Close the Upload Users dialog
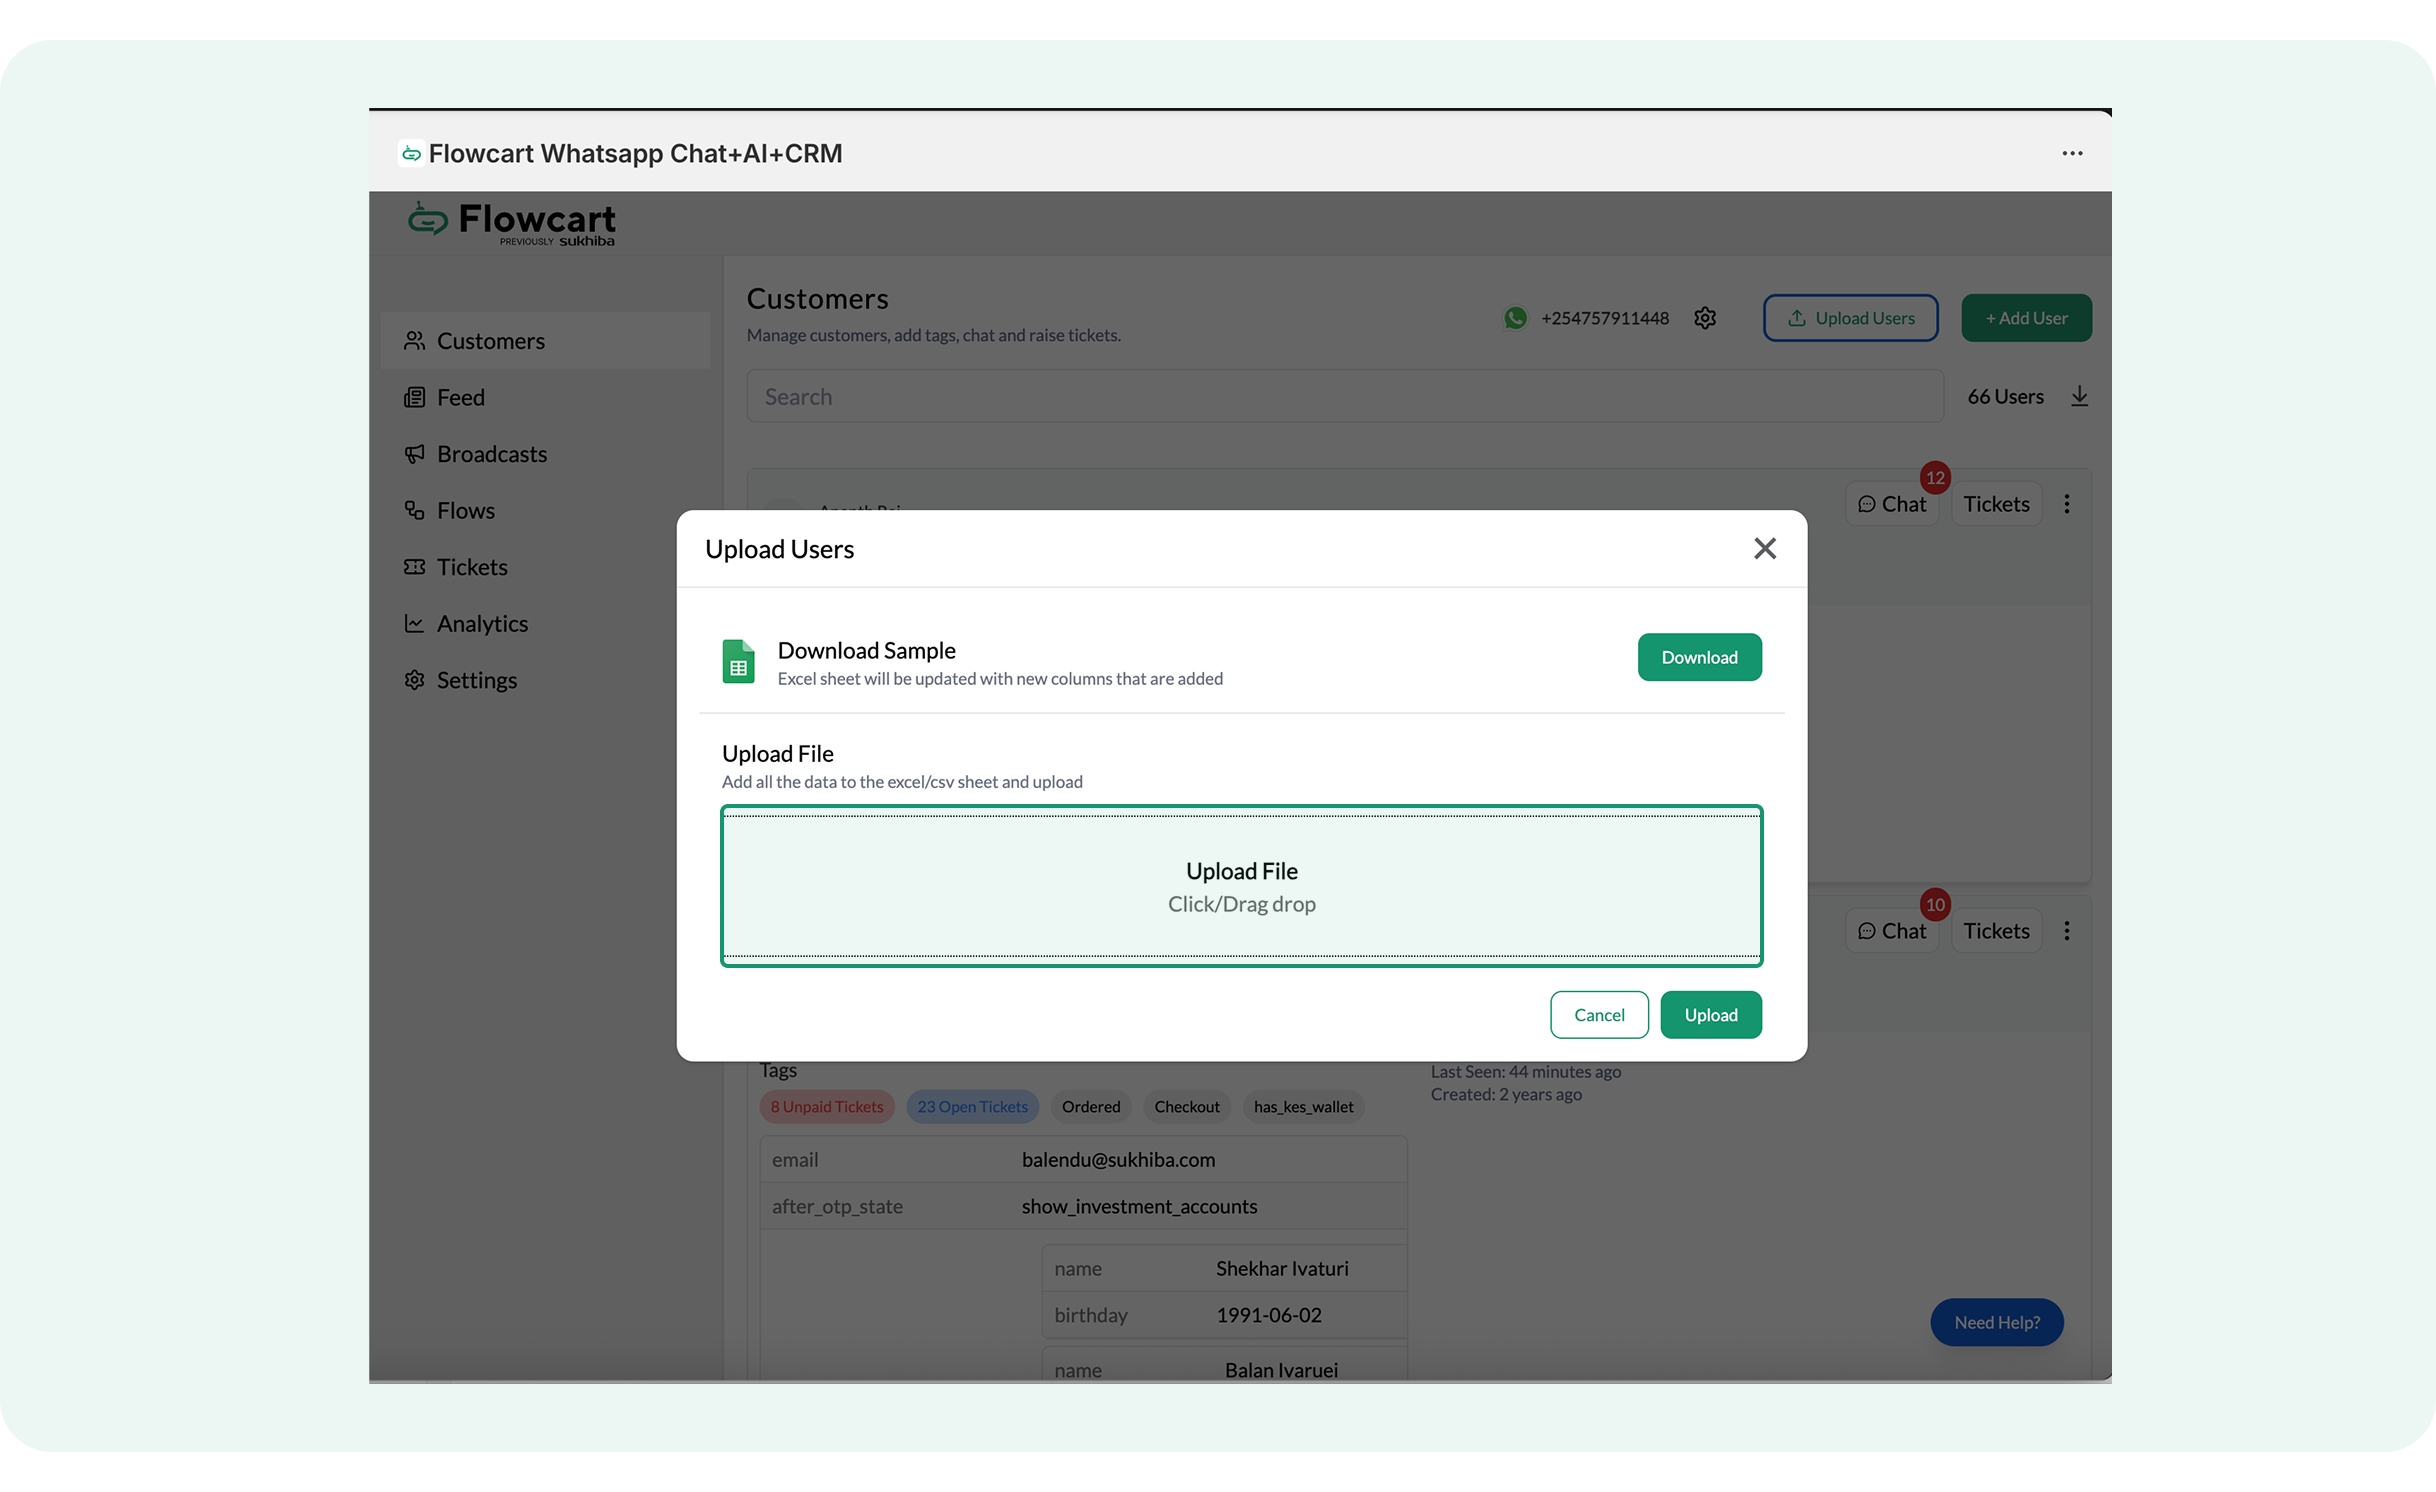This screenshot has width=2436, height=1492. click(1764, 548)
